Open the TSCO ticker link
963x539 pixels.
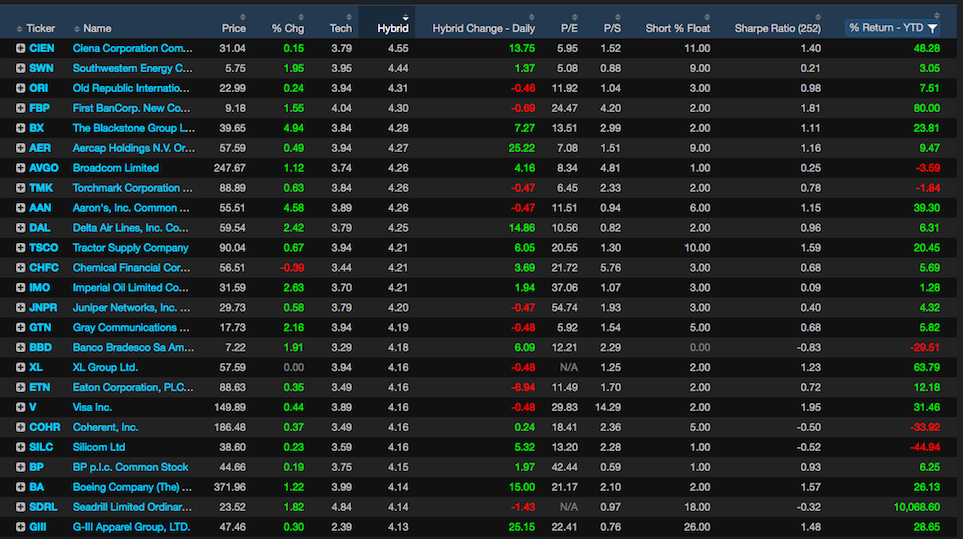(44, 248)
